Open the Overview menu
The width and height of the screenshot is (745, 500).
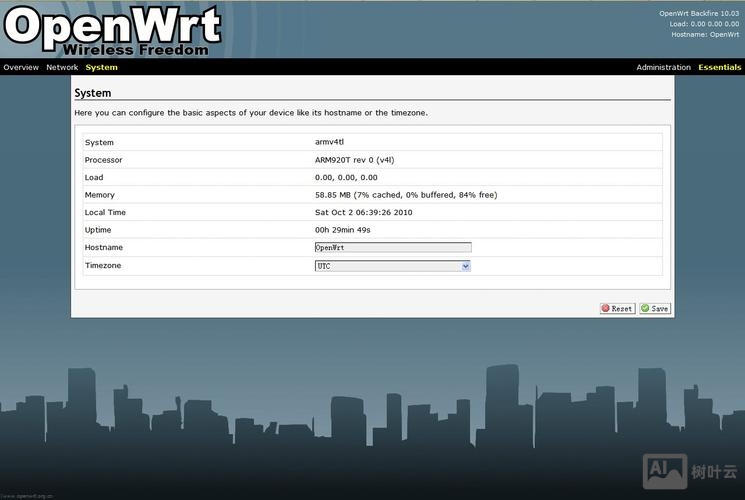pos(20,67)
